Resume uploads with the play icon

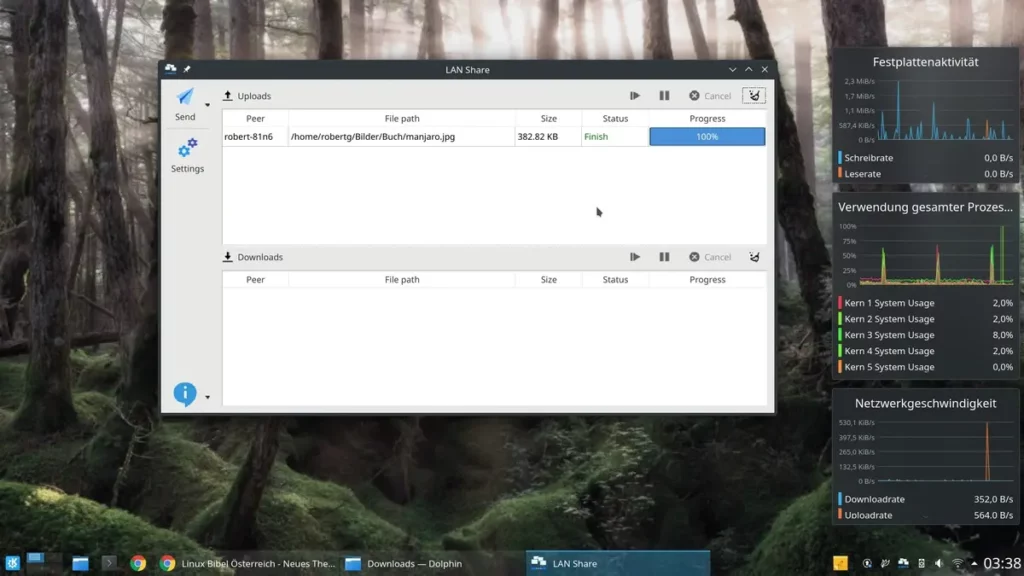pyautogui.click(x=635, y=95)
